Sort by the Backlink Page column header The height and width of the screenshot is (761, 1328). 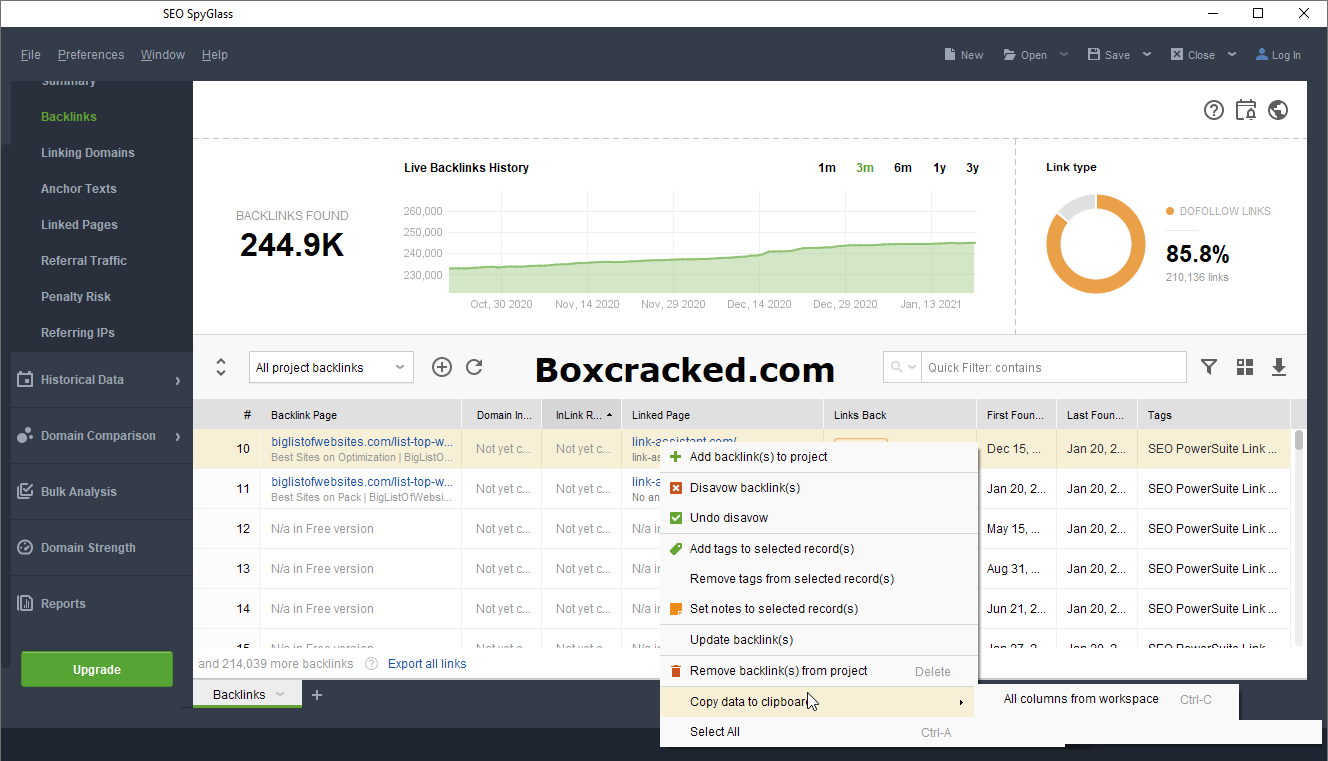361,415
